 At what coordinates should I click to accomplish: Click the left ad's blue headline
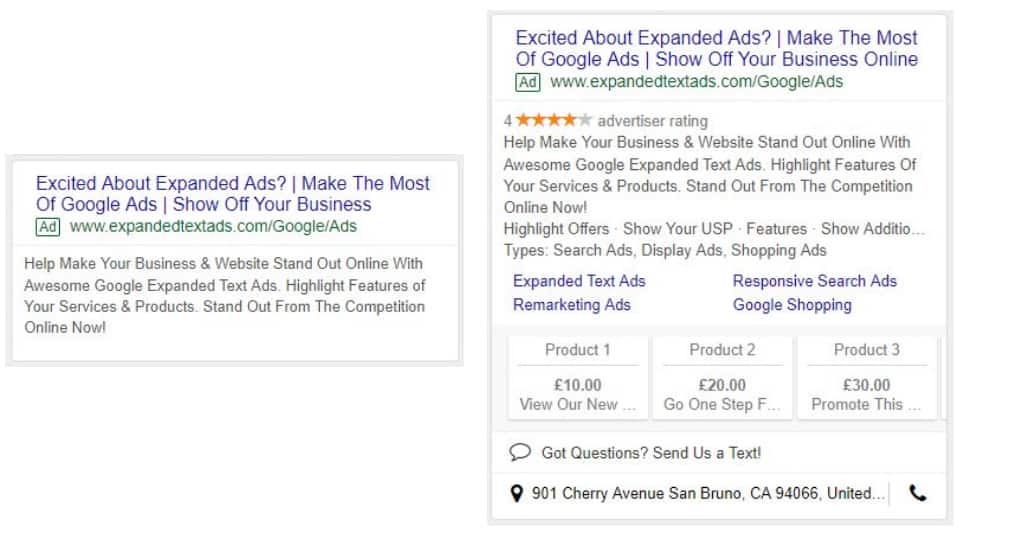click(233, 194)
